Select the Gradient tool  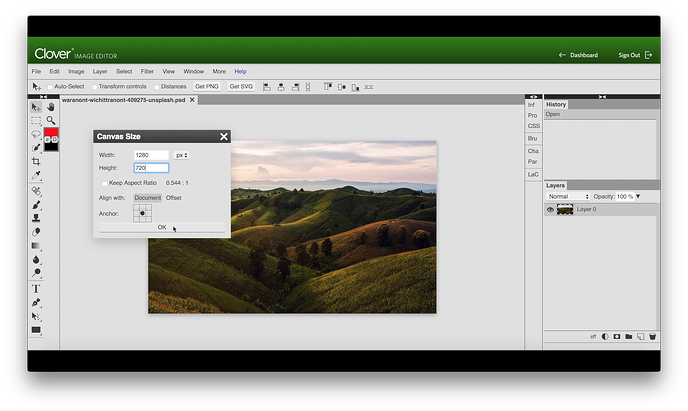point(36,246)
